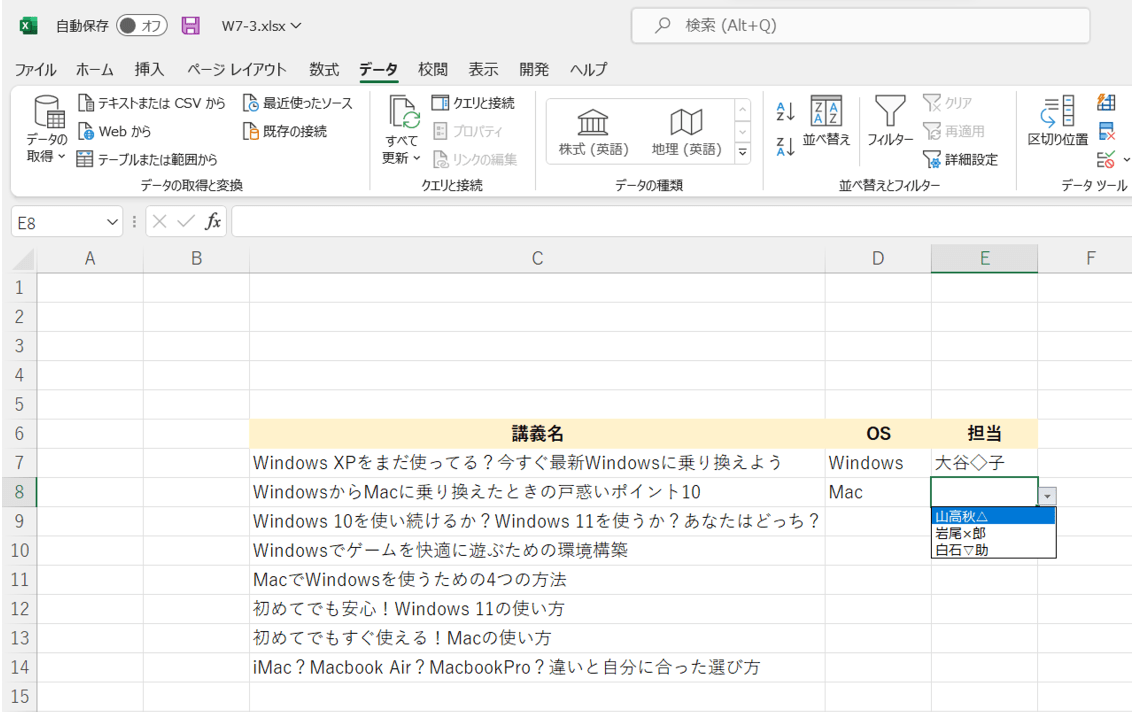Switch to the ホーム tab

click(95, 69)
